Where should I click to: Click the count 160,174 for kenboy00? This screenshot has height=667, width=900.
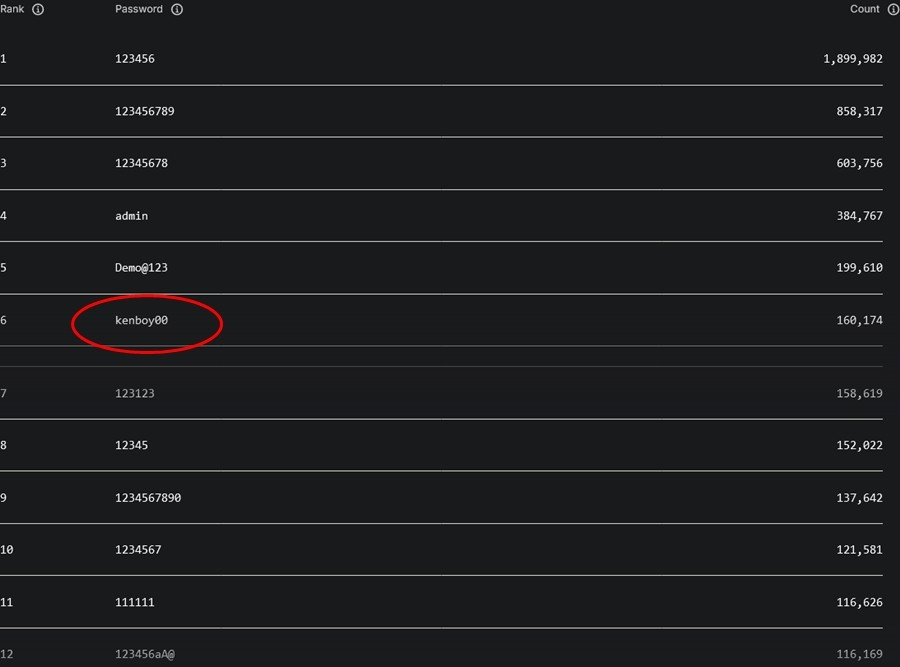(859, 321)
